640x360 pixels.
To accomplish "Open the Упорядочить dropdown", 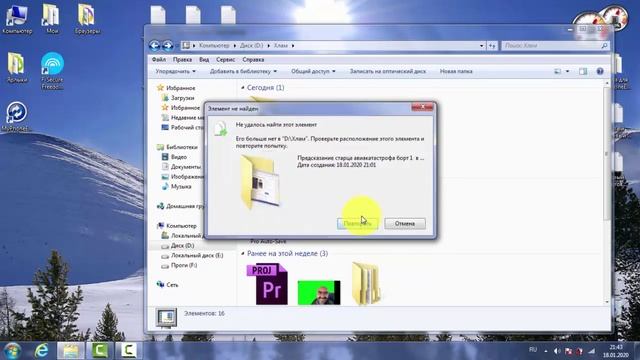I will coord(176,71).
